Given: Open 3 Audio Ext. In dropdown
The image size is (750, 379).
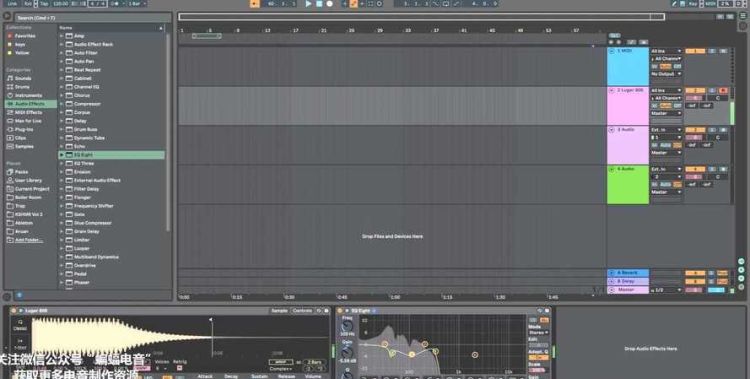Looking at the screenshot, I should (x=666, y=130).
